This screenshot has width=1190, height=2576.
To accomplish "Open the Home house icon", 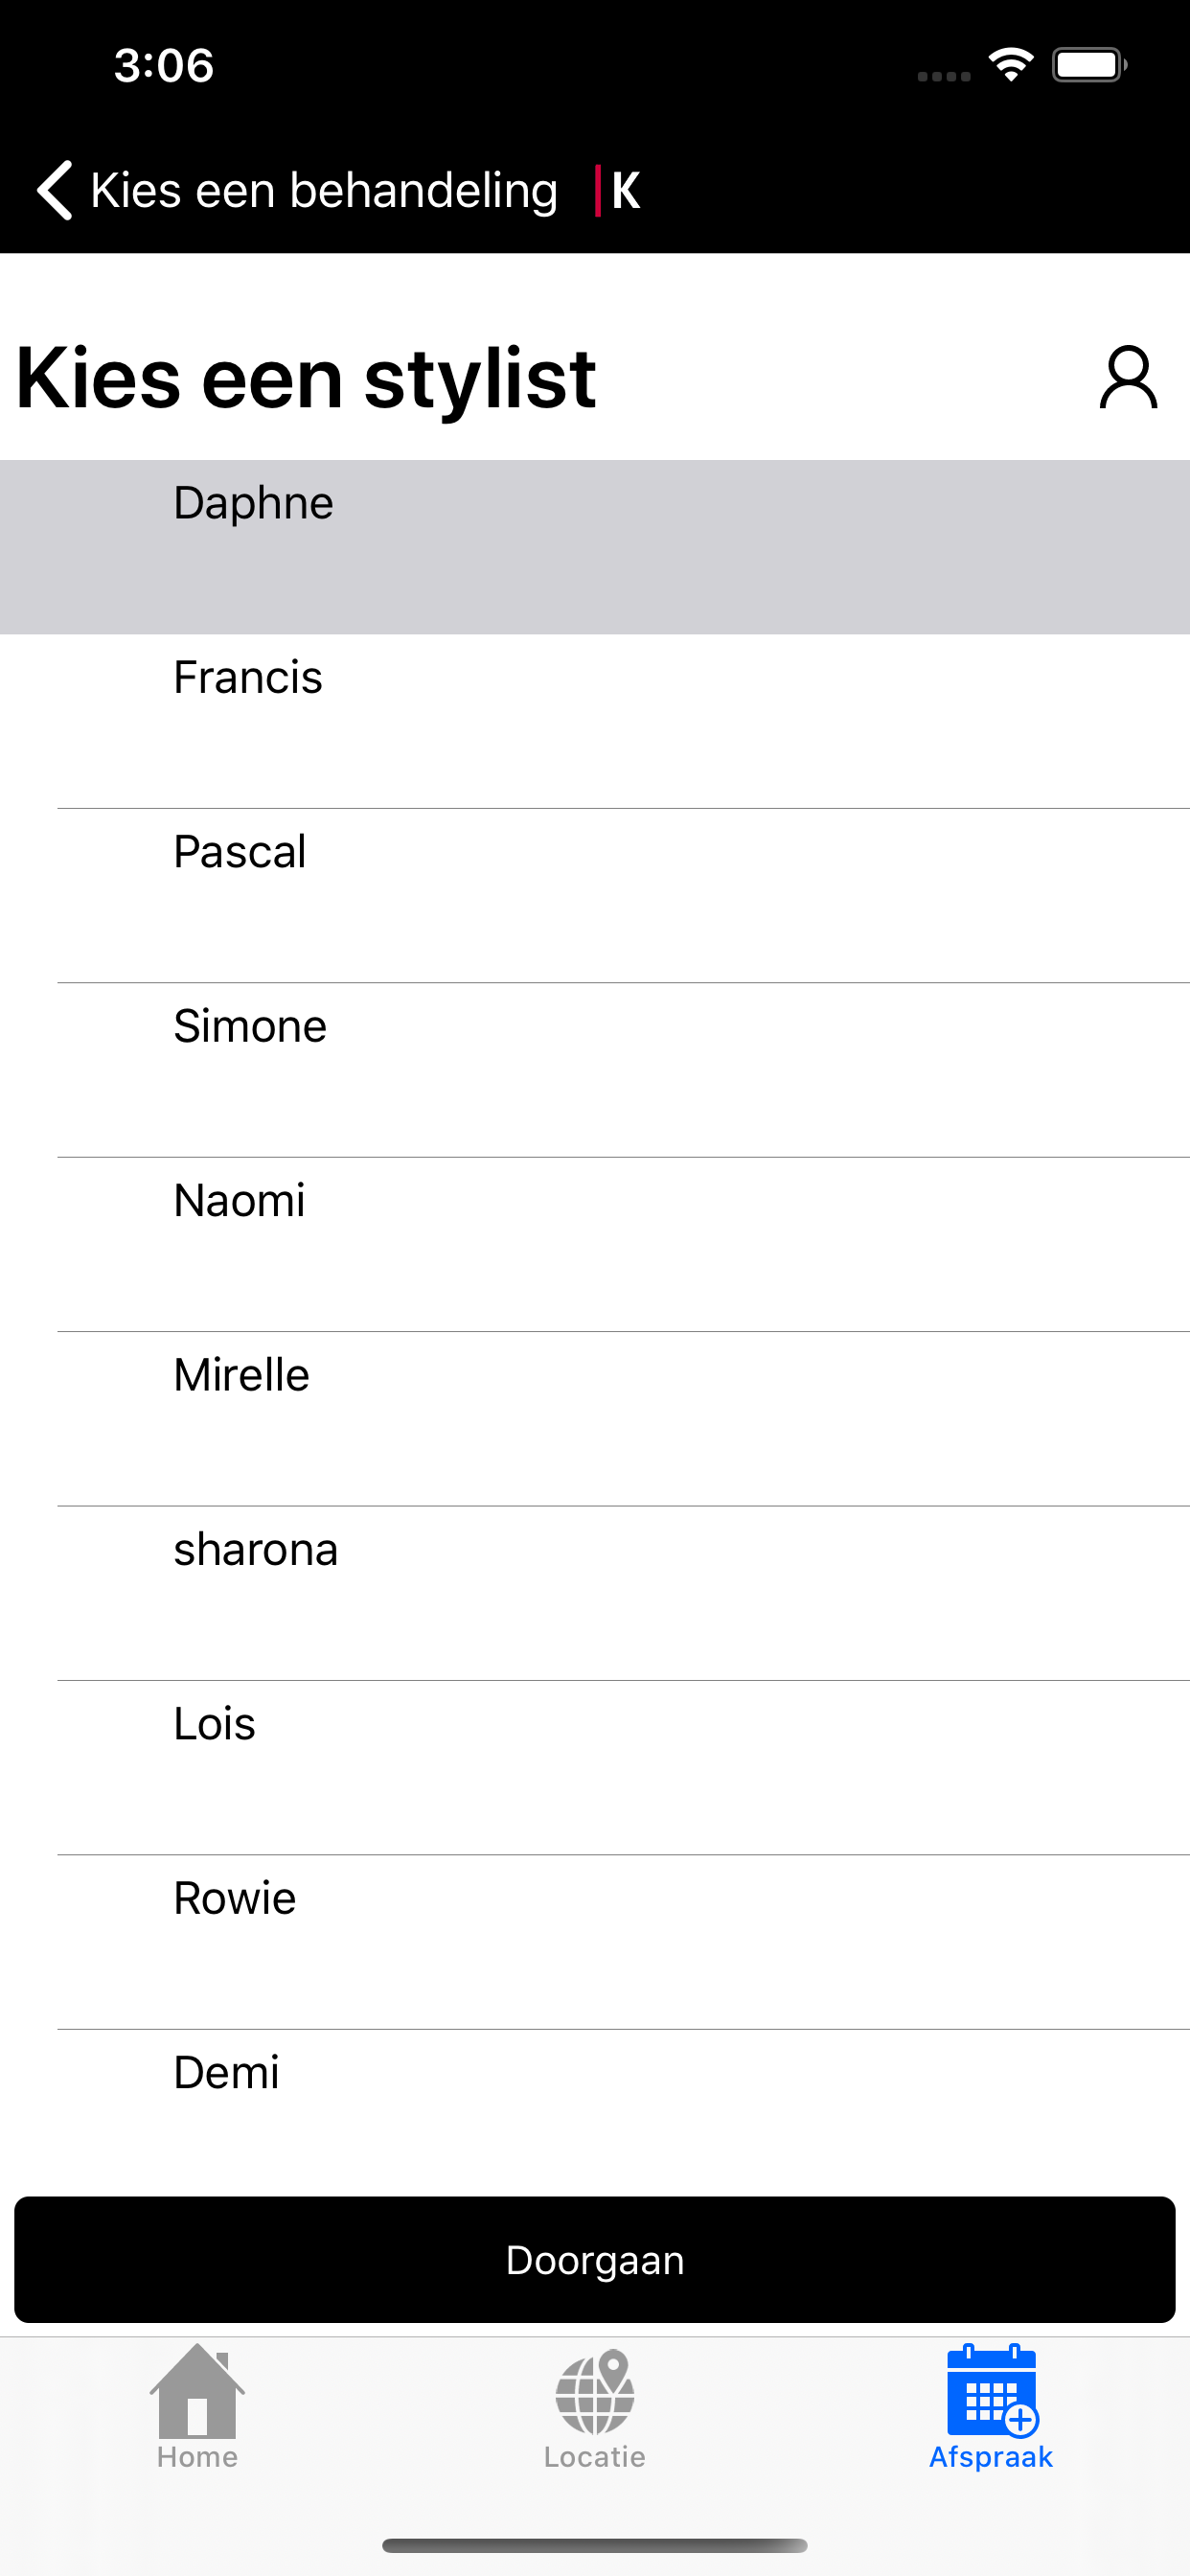I will pyautogui.click(x=197, y=2391).
